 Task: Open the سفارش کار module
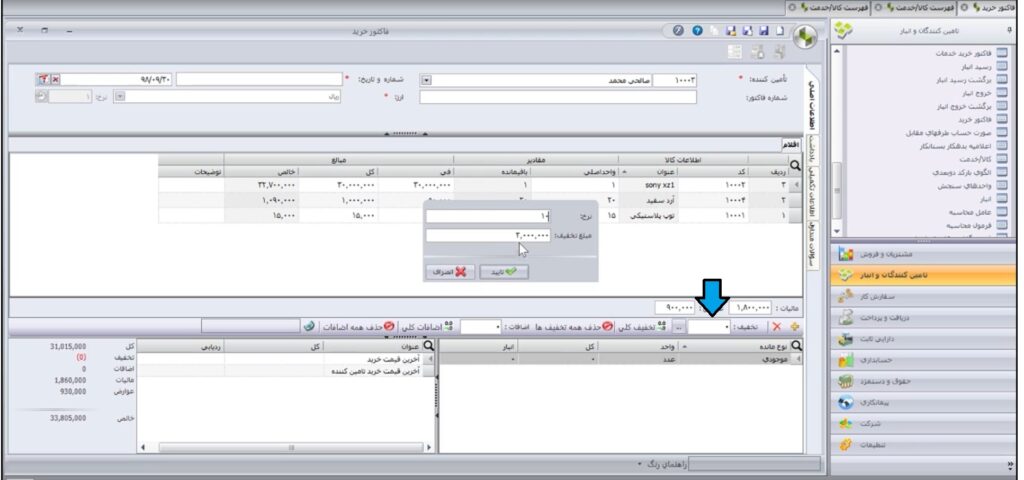[x=923, y=297]
